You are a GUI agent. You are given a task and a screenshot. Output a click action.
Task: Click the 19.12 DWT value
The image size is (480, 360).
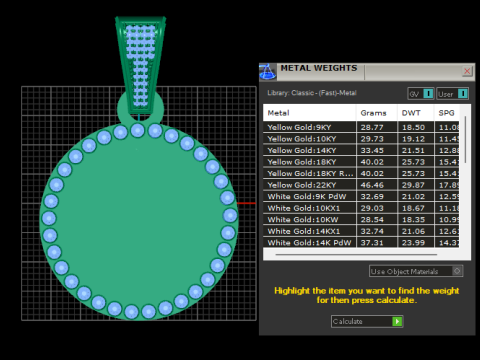(x=413, y=139)
